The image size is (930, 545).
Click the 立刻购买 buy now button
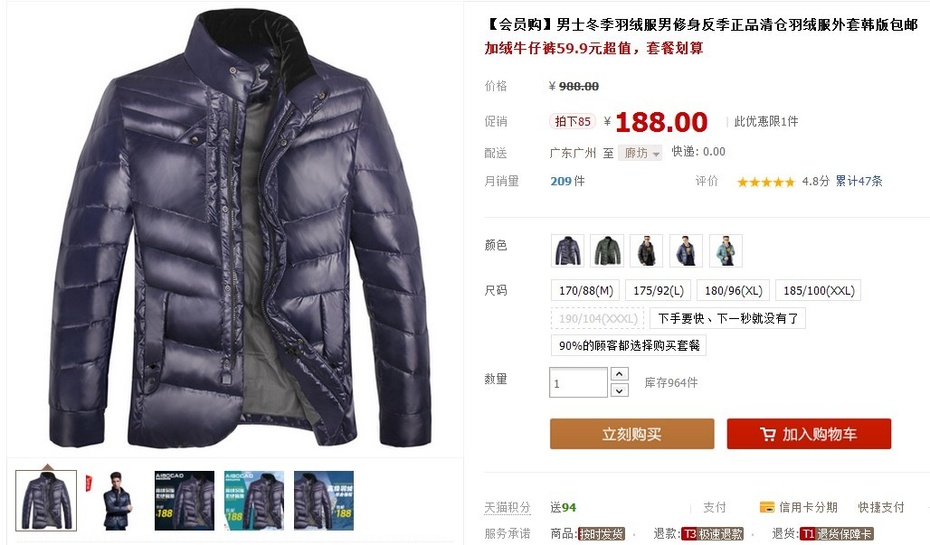click(x=632, y=434)
